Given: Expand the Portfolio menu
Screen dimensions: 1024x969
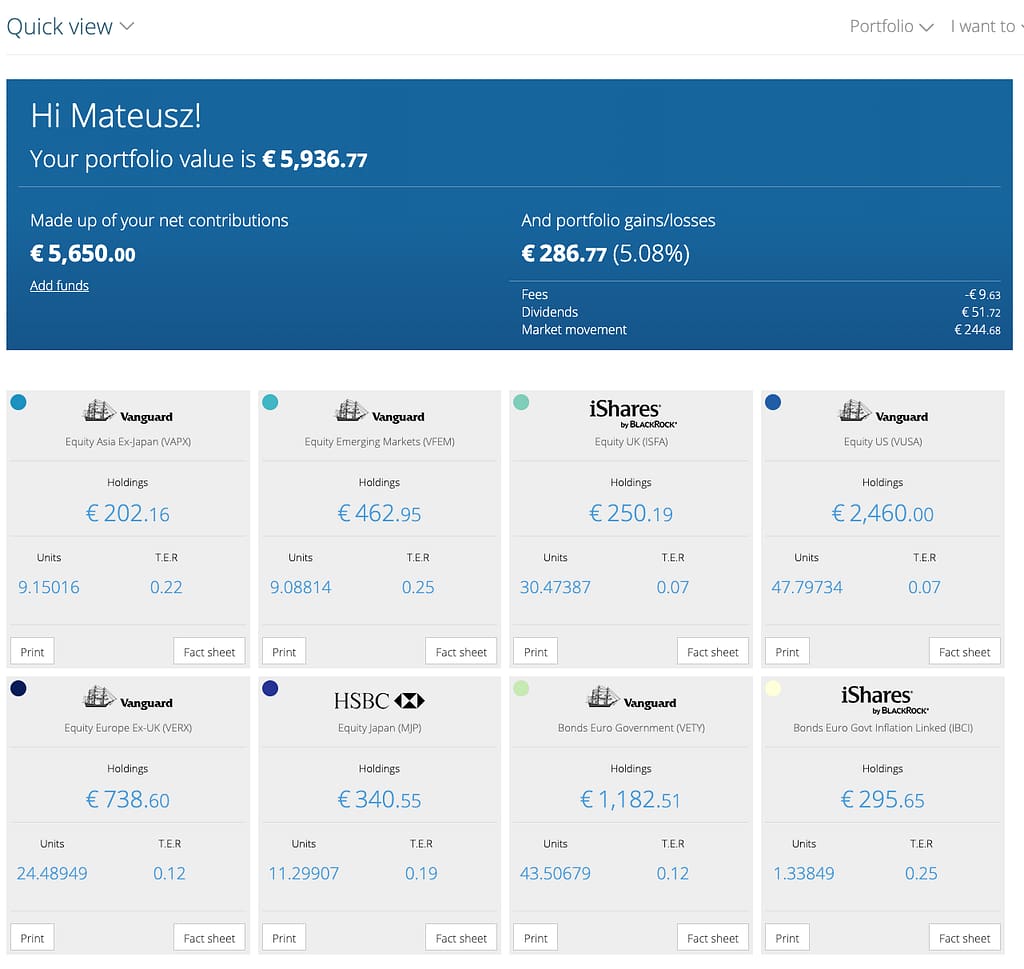Looking at the screenshot, I should click(x=891, y=27).
